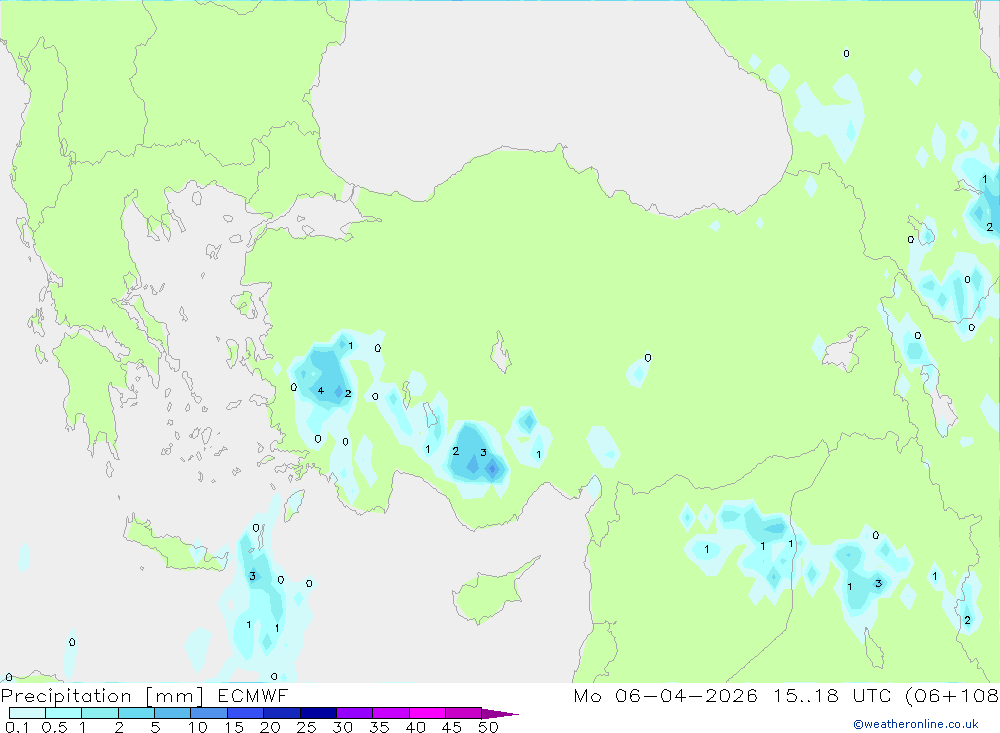Click the 10–15 mm legend color swatch
The height and width of the screenshot is (733, 1000).
click(209, 713)
